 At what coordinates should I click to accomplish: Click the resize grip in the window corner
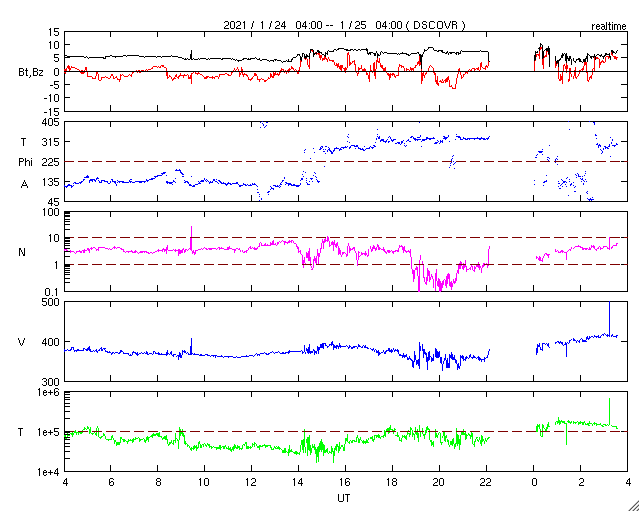click(633, 506)
